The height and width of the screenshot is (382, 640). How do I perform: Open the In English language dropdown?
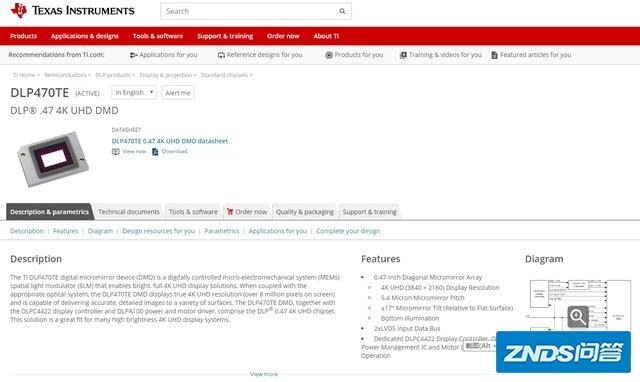[x=134, y=93]
